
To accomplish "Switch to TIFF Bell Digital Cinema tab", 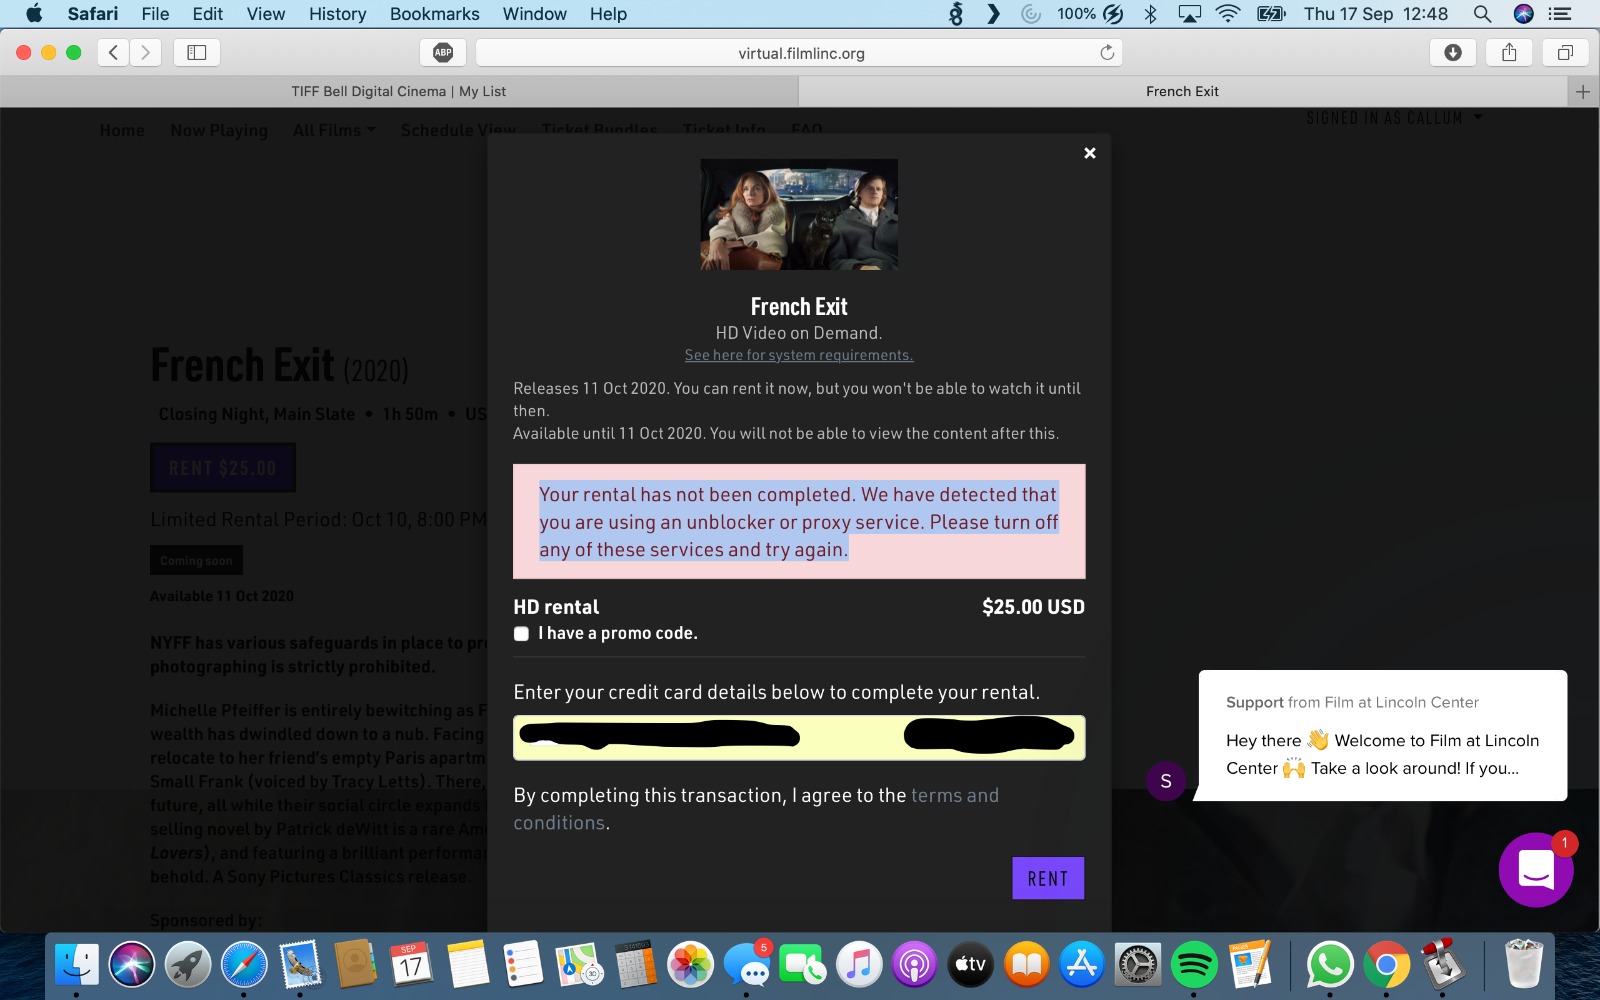I will [399, 91].
